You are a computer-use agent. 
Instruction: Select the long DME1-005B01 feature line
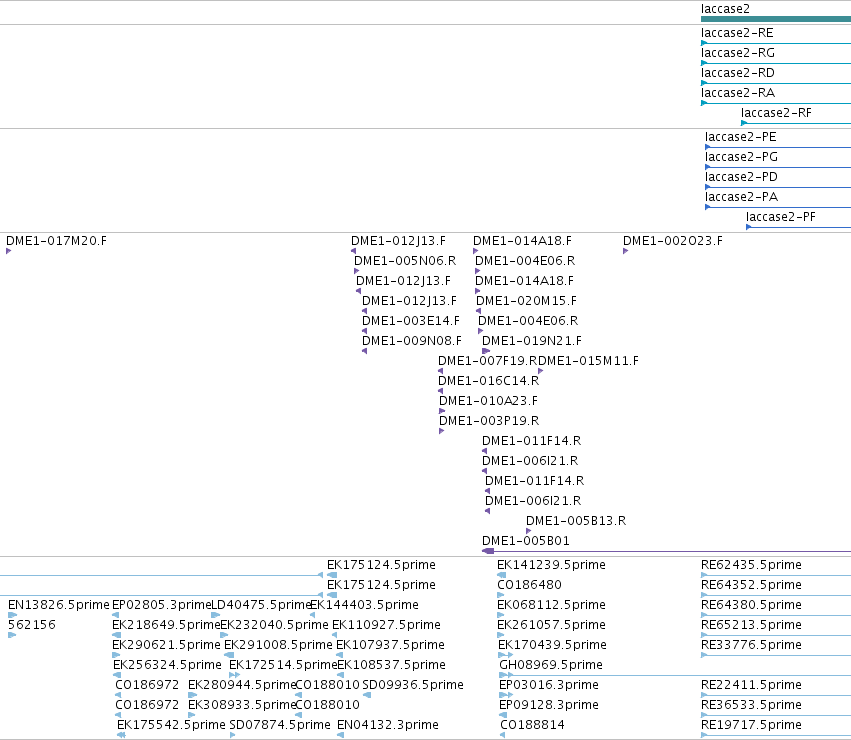666,551
